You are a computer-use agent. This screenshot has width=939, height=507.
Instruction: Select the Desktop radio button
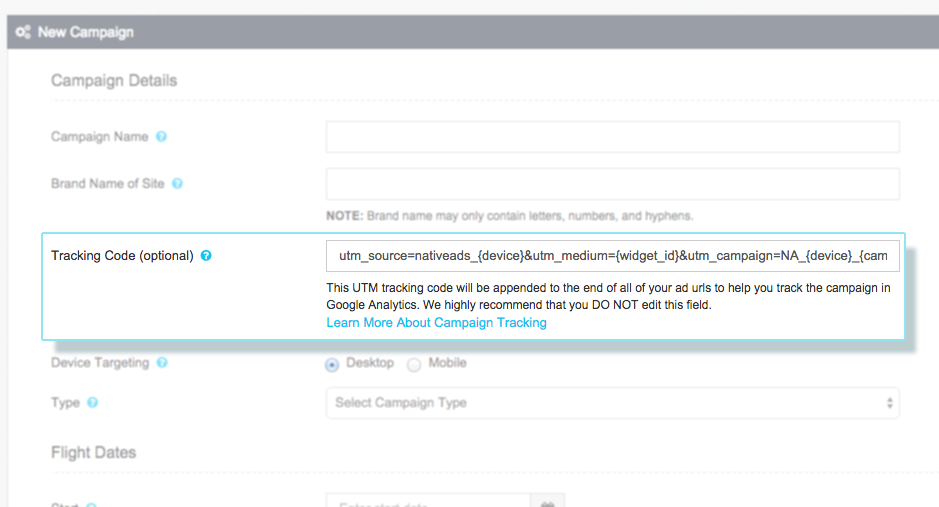coord(332,365)
